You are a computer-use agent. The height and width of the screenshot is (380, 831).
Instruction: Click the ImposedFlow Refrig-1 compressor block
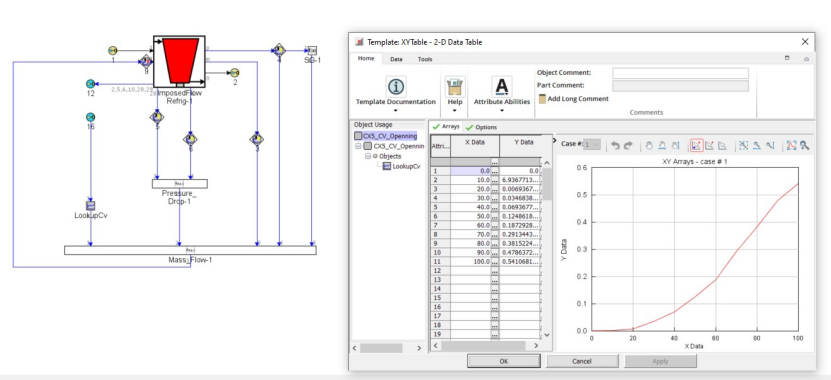click(x=179, y=61)
